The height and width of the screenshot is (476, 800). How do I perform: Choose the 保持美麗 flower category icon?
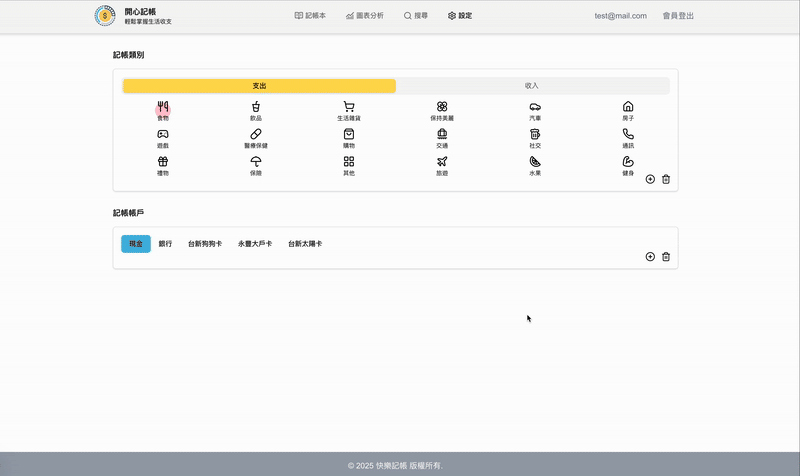[442, 107]
